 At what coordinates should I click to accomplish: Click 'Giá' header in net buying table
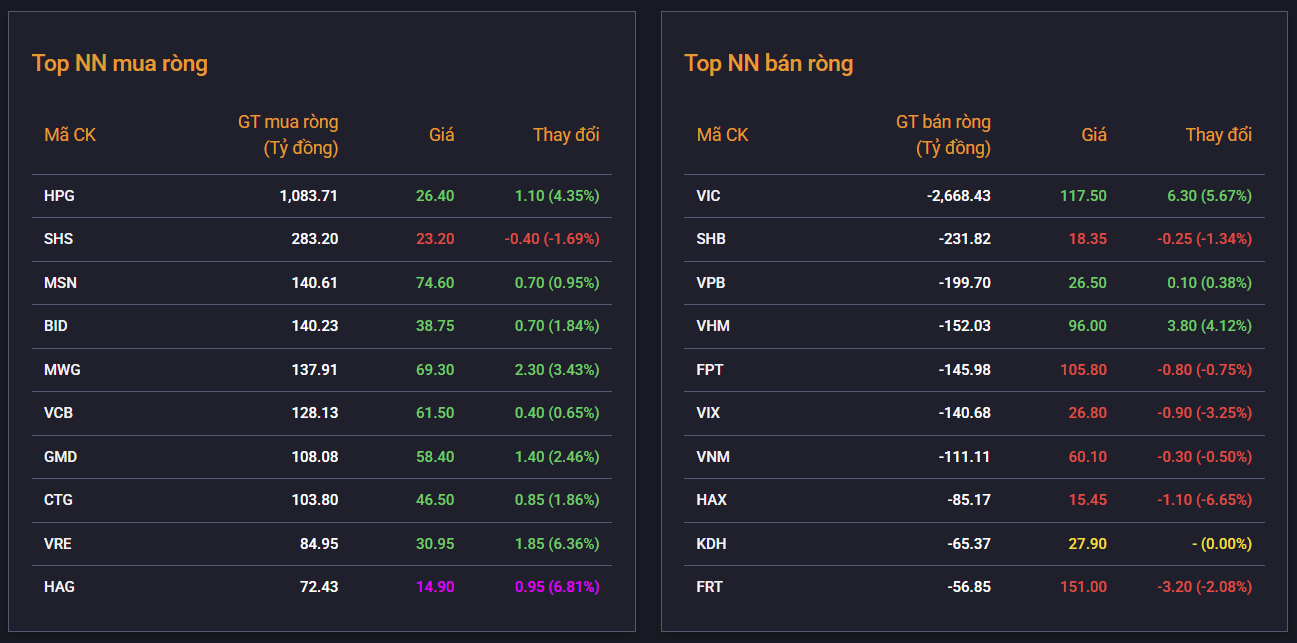[441, 135]
